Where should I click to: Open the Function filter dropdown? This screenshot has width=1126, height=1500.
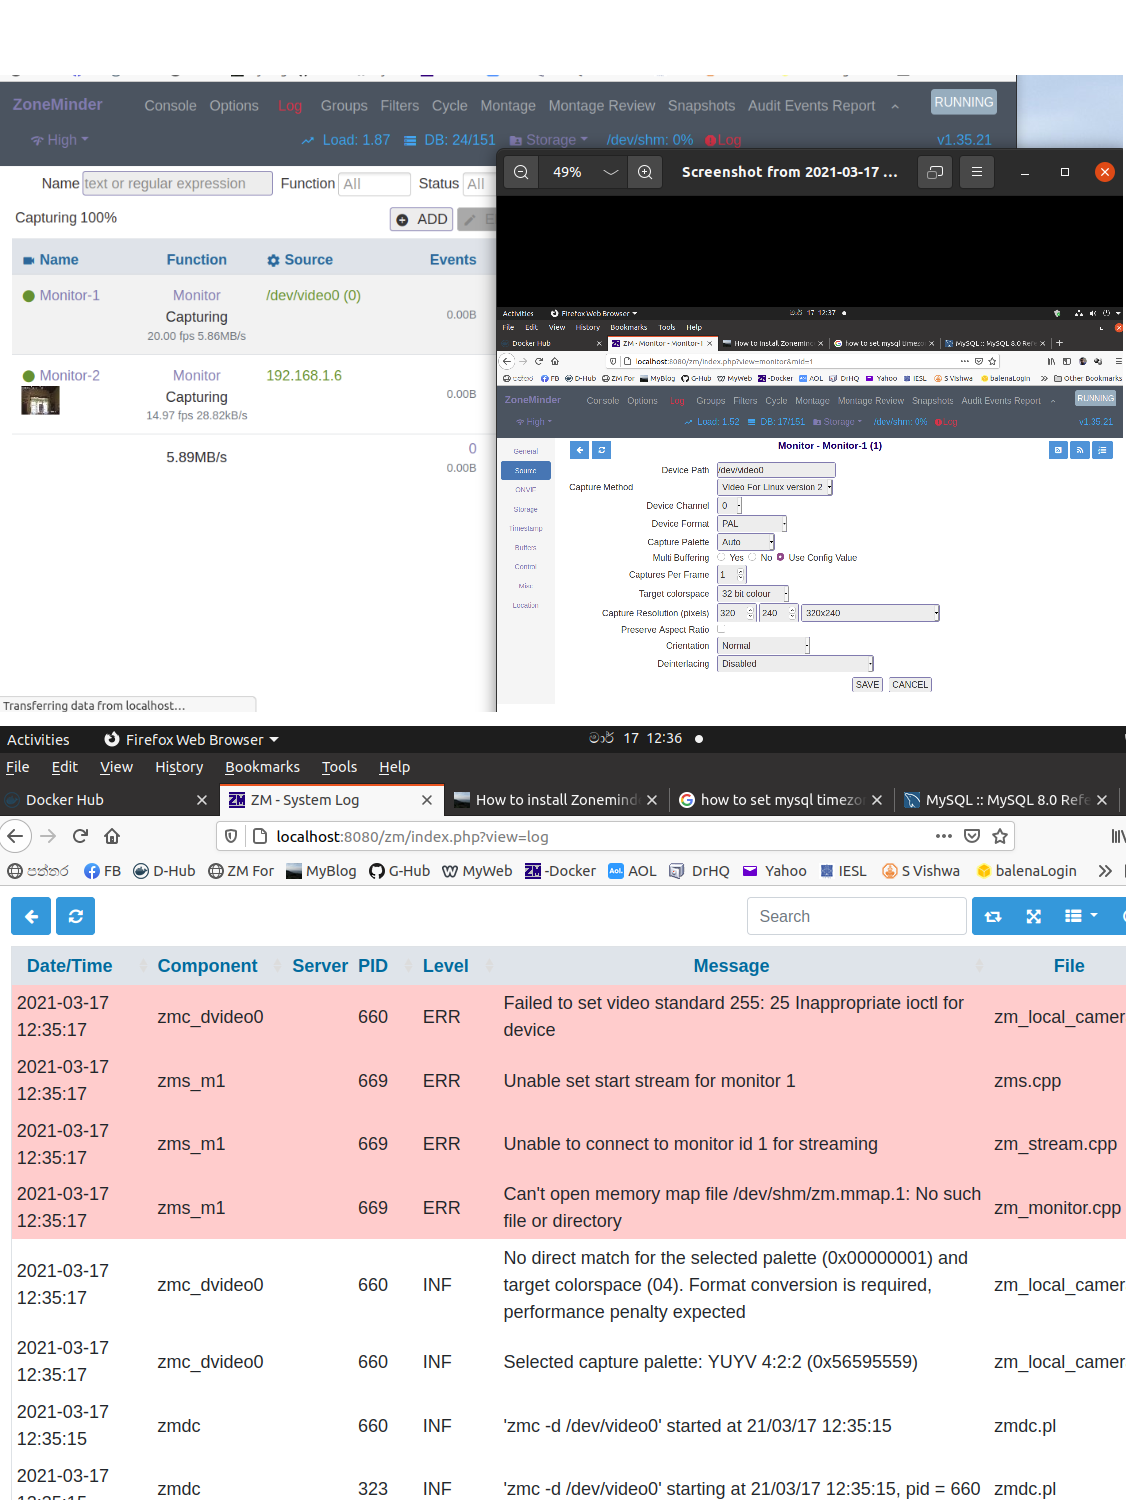pyautogui.click(x=374, y=184)
